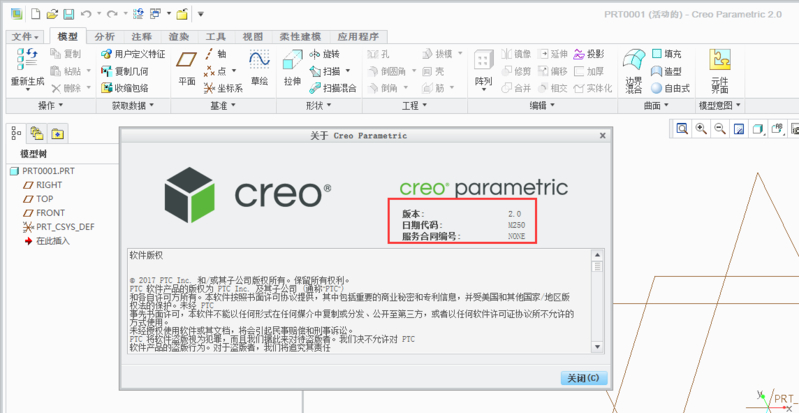Select the 扫描混合 (Swept Blend) tool
The image size is (799, 413).
point(333,88)
